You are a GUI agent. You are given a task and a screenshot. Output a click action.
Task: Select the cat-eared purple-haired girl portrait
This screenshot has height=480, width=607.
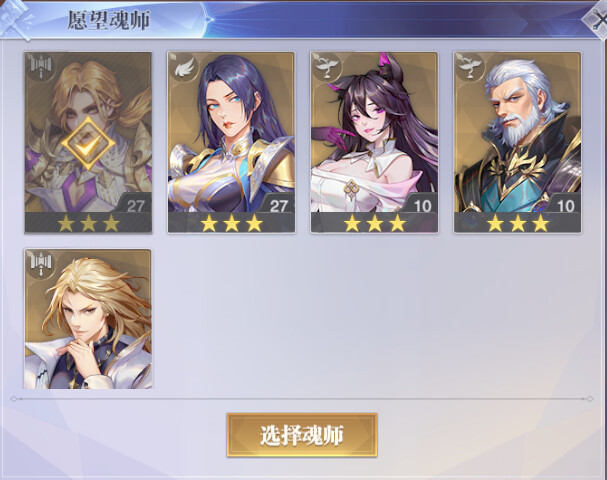(374, 142)
